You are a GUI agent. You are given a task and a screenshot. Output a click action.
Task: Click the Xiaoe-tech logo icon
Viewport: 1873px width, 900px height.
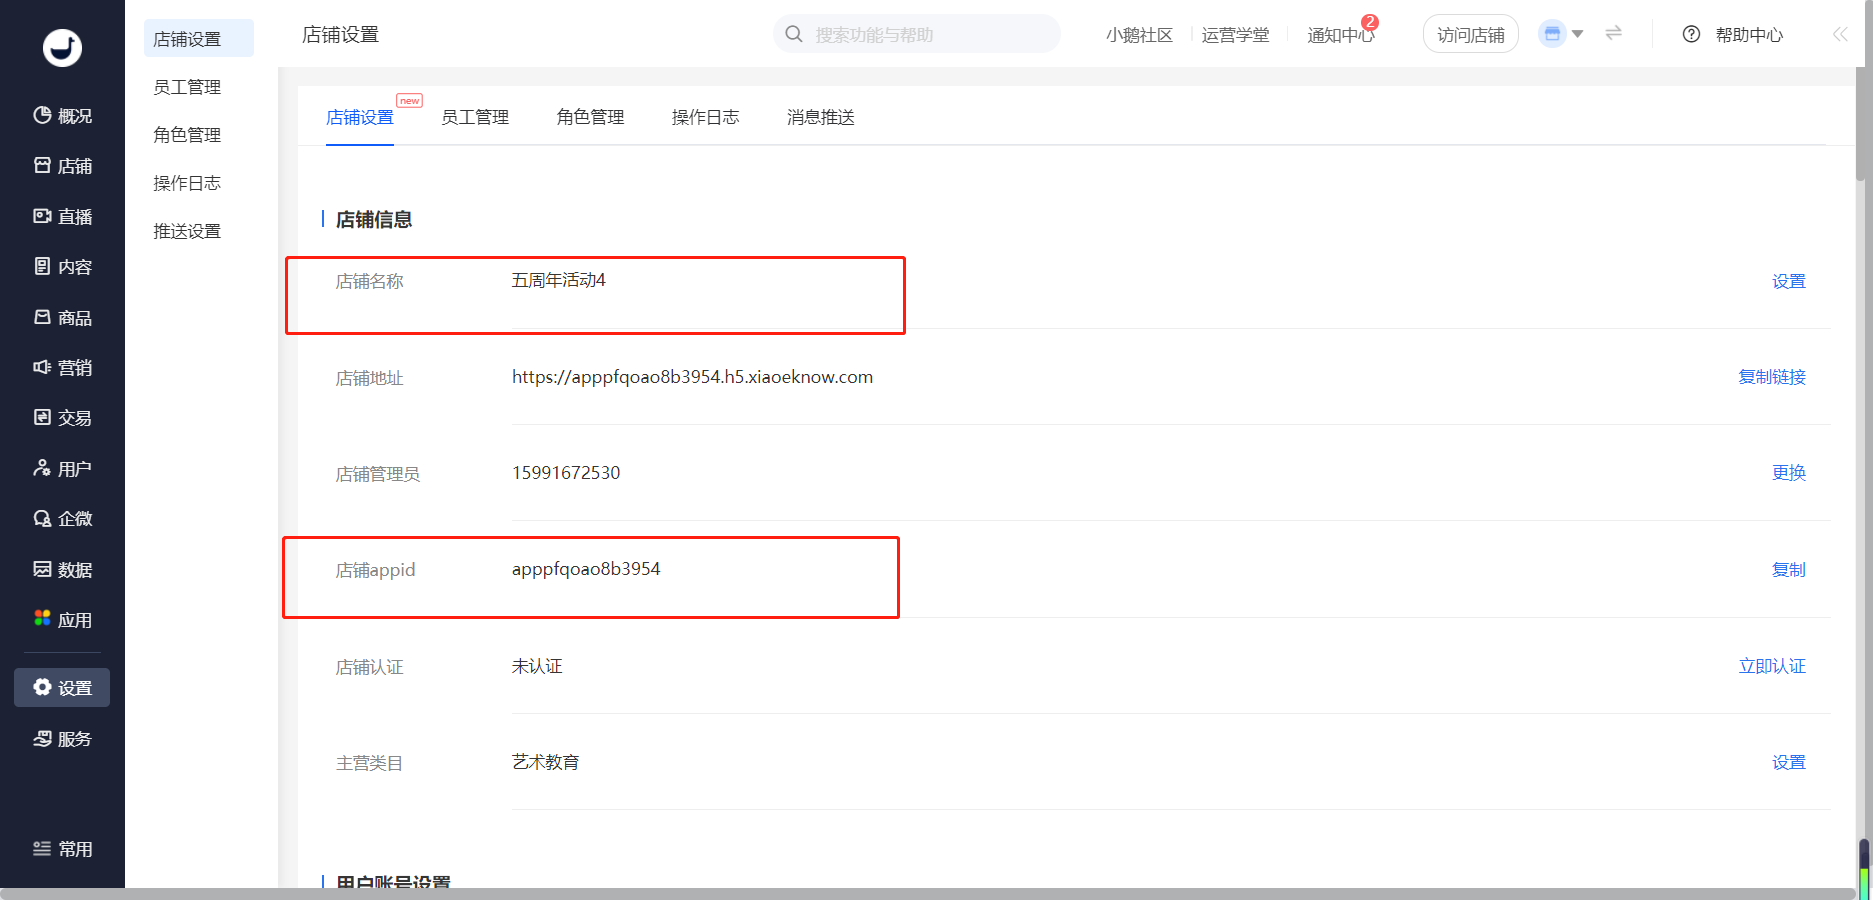click(x=62, y=47)
